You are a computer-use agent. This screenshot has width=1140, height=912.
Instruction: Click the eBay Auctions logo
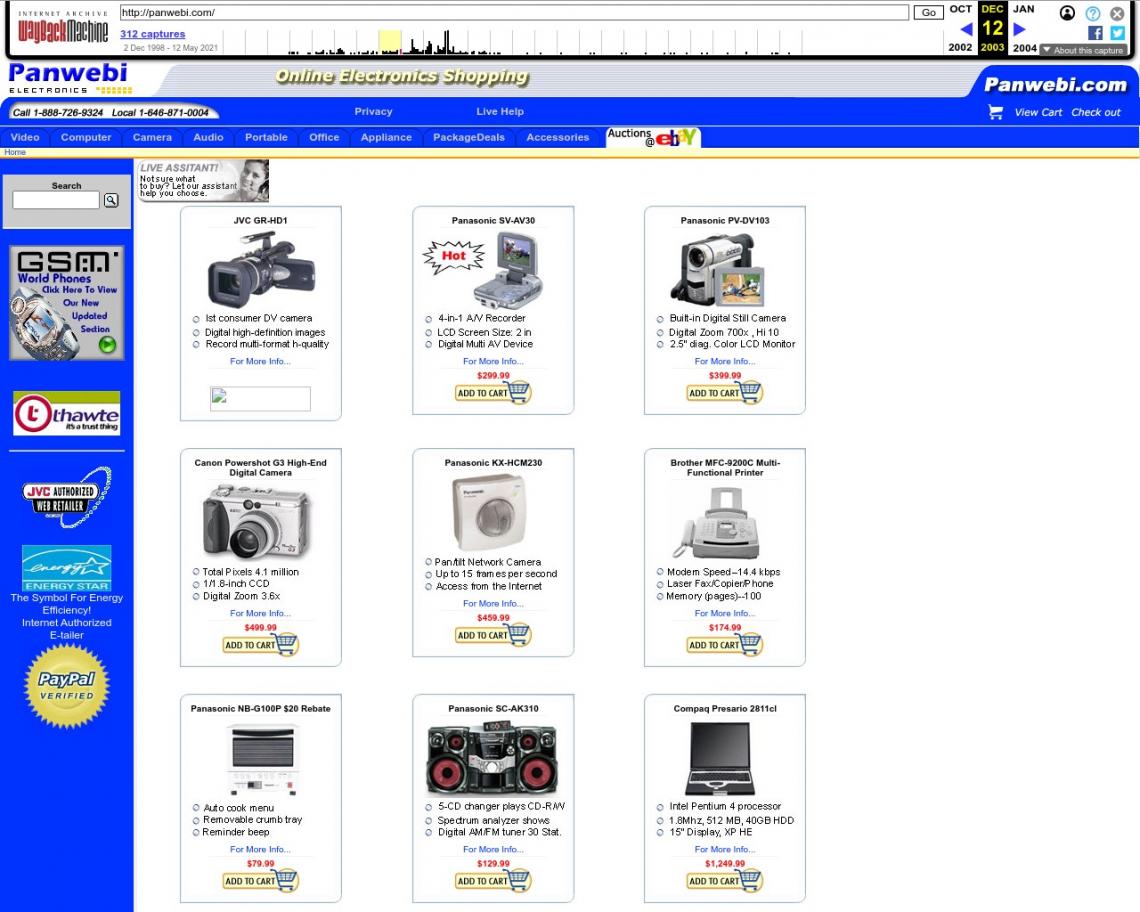653,137
